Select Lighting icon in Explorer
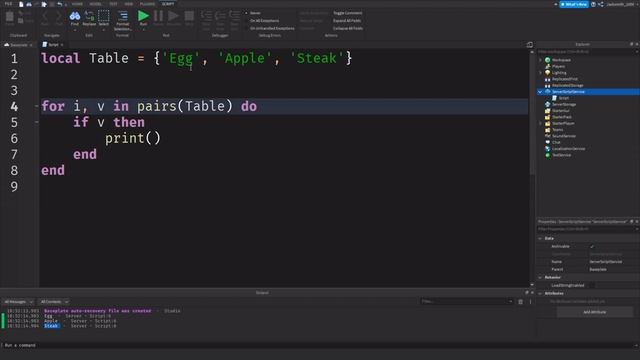This screenshot has width=640, height=360. 548,73
